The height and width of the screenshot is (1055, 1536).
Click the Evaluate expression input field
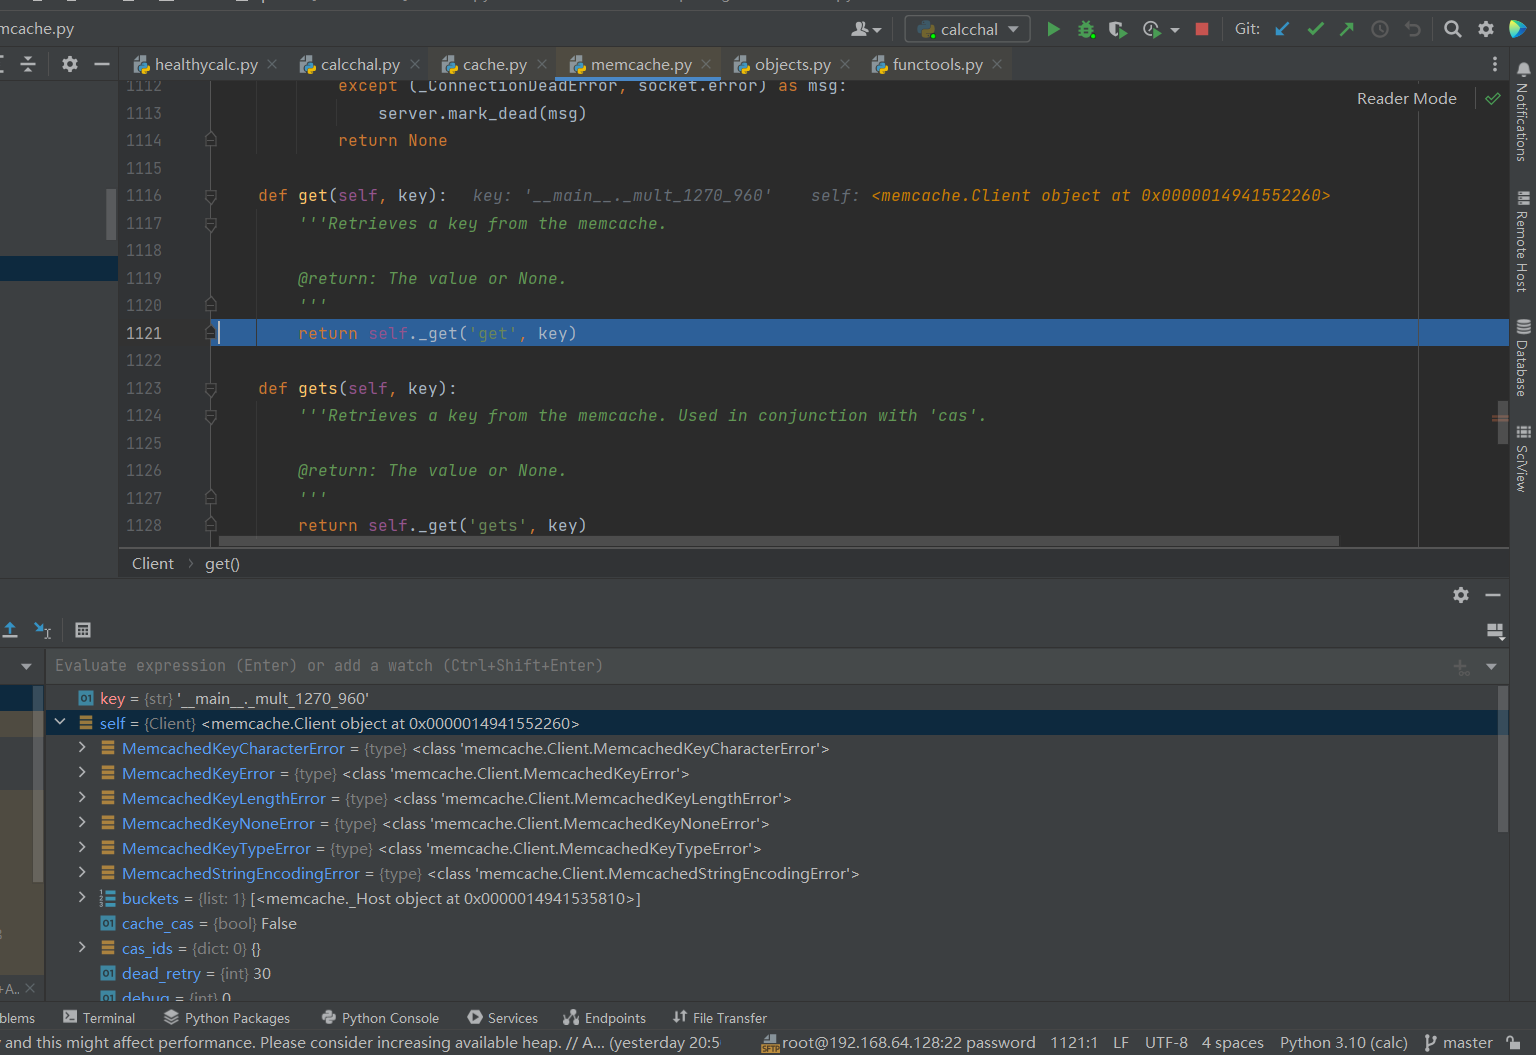tap(746, 666)
